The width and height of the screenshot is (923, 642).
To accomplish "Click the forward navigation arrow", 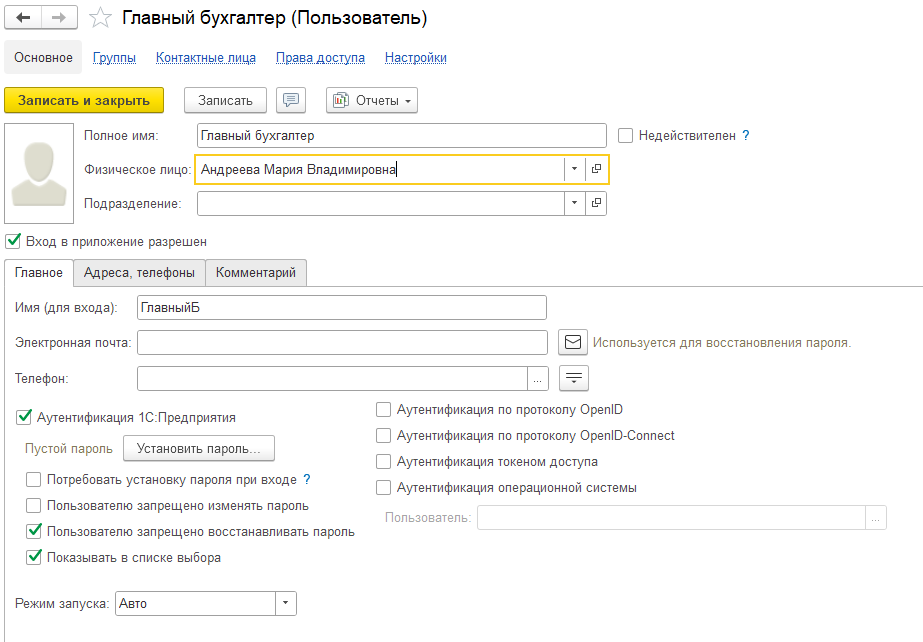I will tap(59, 18).
